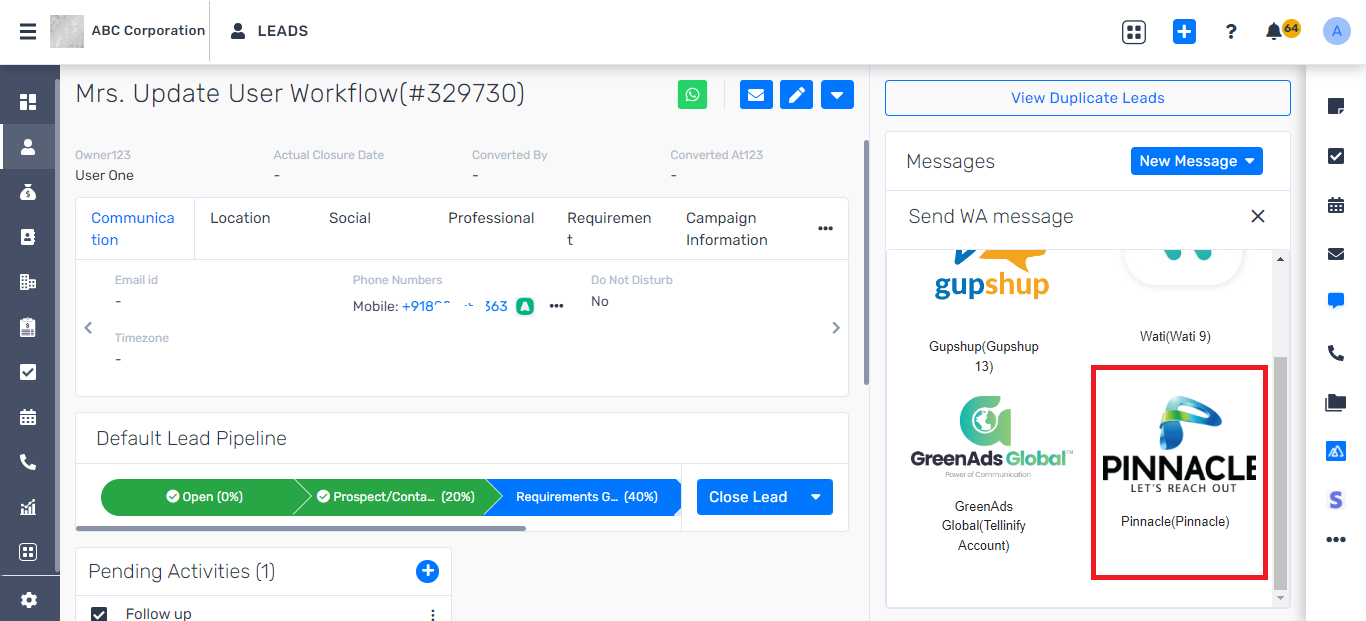
Task: Open notes icon in right sidebar
Action: (x=1336, y=106)
